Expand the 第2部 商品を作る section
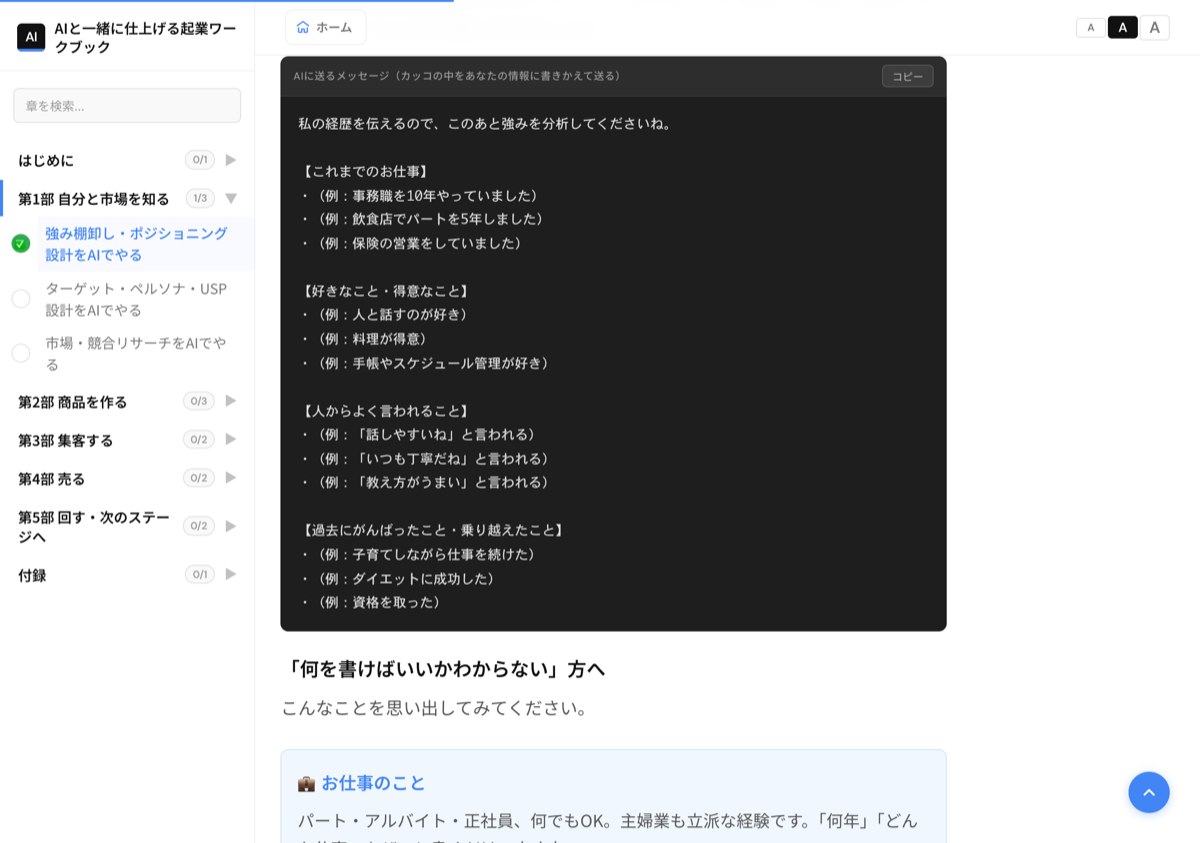 coord(230,401)
